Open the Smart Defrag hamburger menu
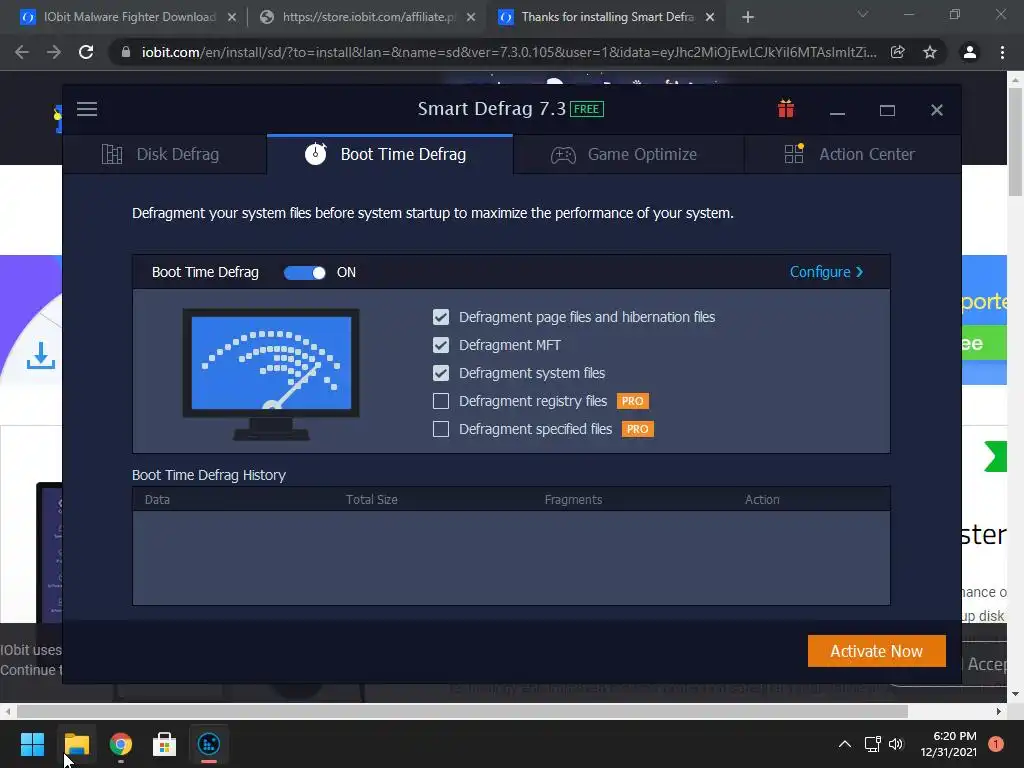This screenshot has height=768, width=1024. 87,109
